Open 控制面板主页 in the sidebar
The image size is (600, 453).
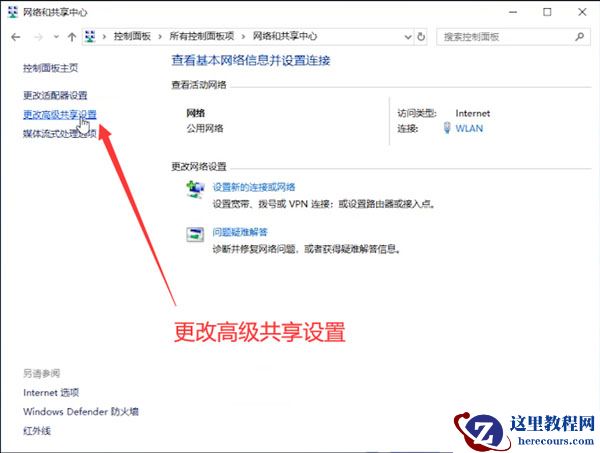click(51, 68)
